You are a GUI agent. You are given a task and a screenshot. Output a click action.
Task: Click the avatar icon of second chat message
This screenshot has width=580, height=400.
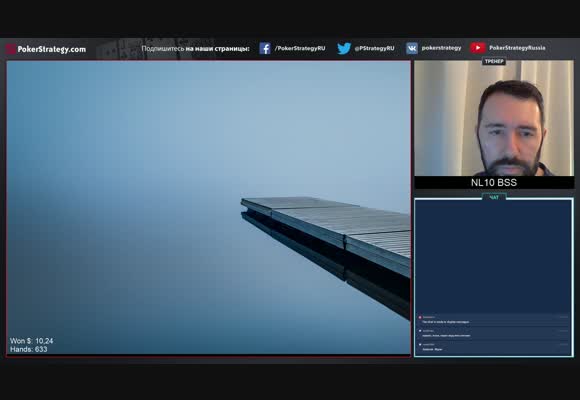pos(420,331)
